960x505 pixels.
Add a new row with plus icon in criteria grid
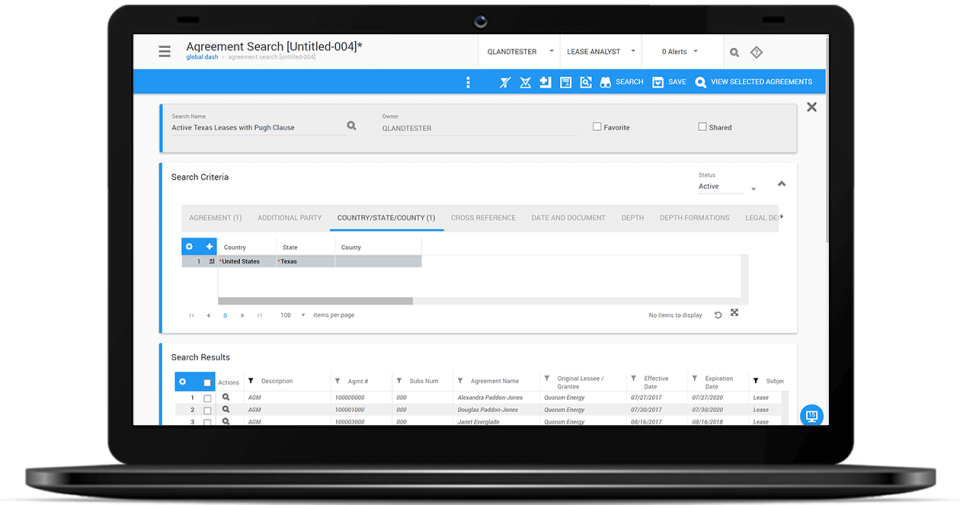(209, 247)
